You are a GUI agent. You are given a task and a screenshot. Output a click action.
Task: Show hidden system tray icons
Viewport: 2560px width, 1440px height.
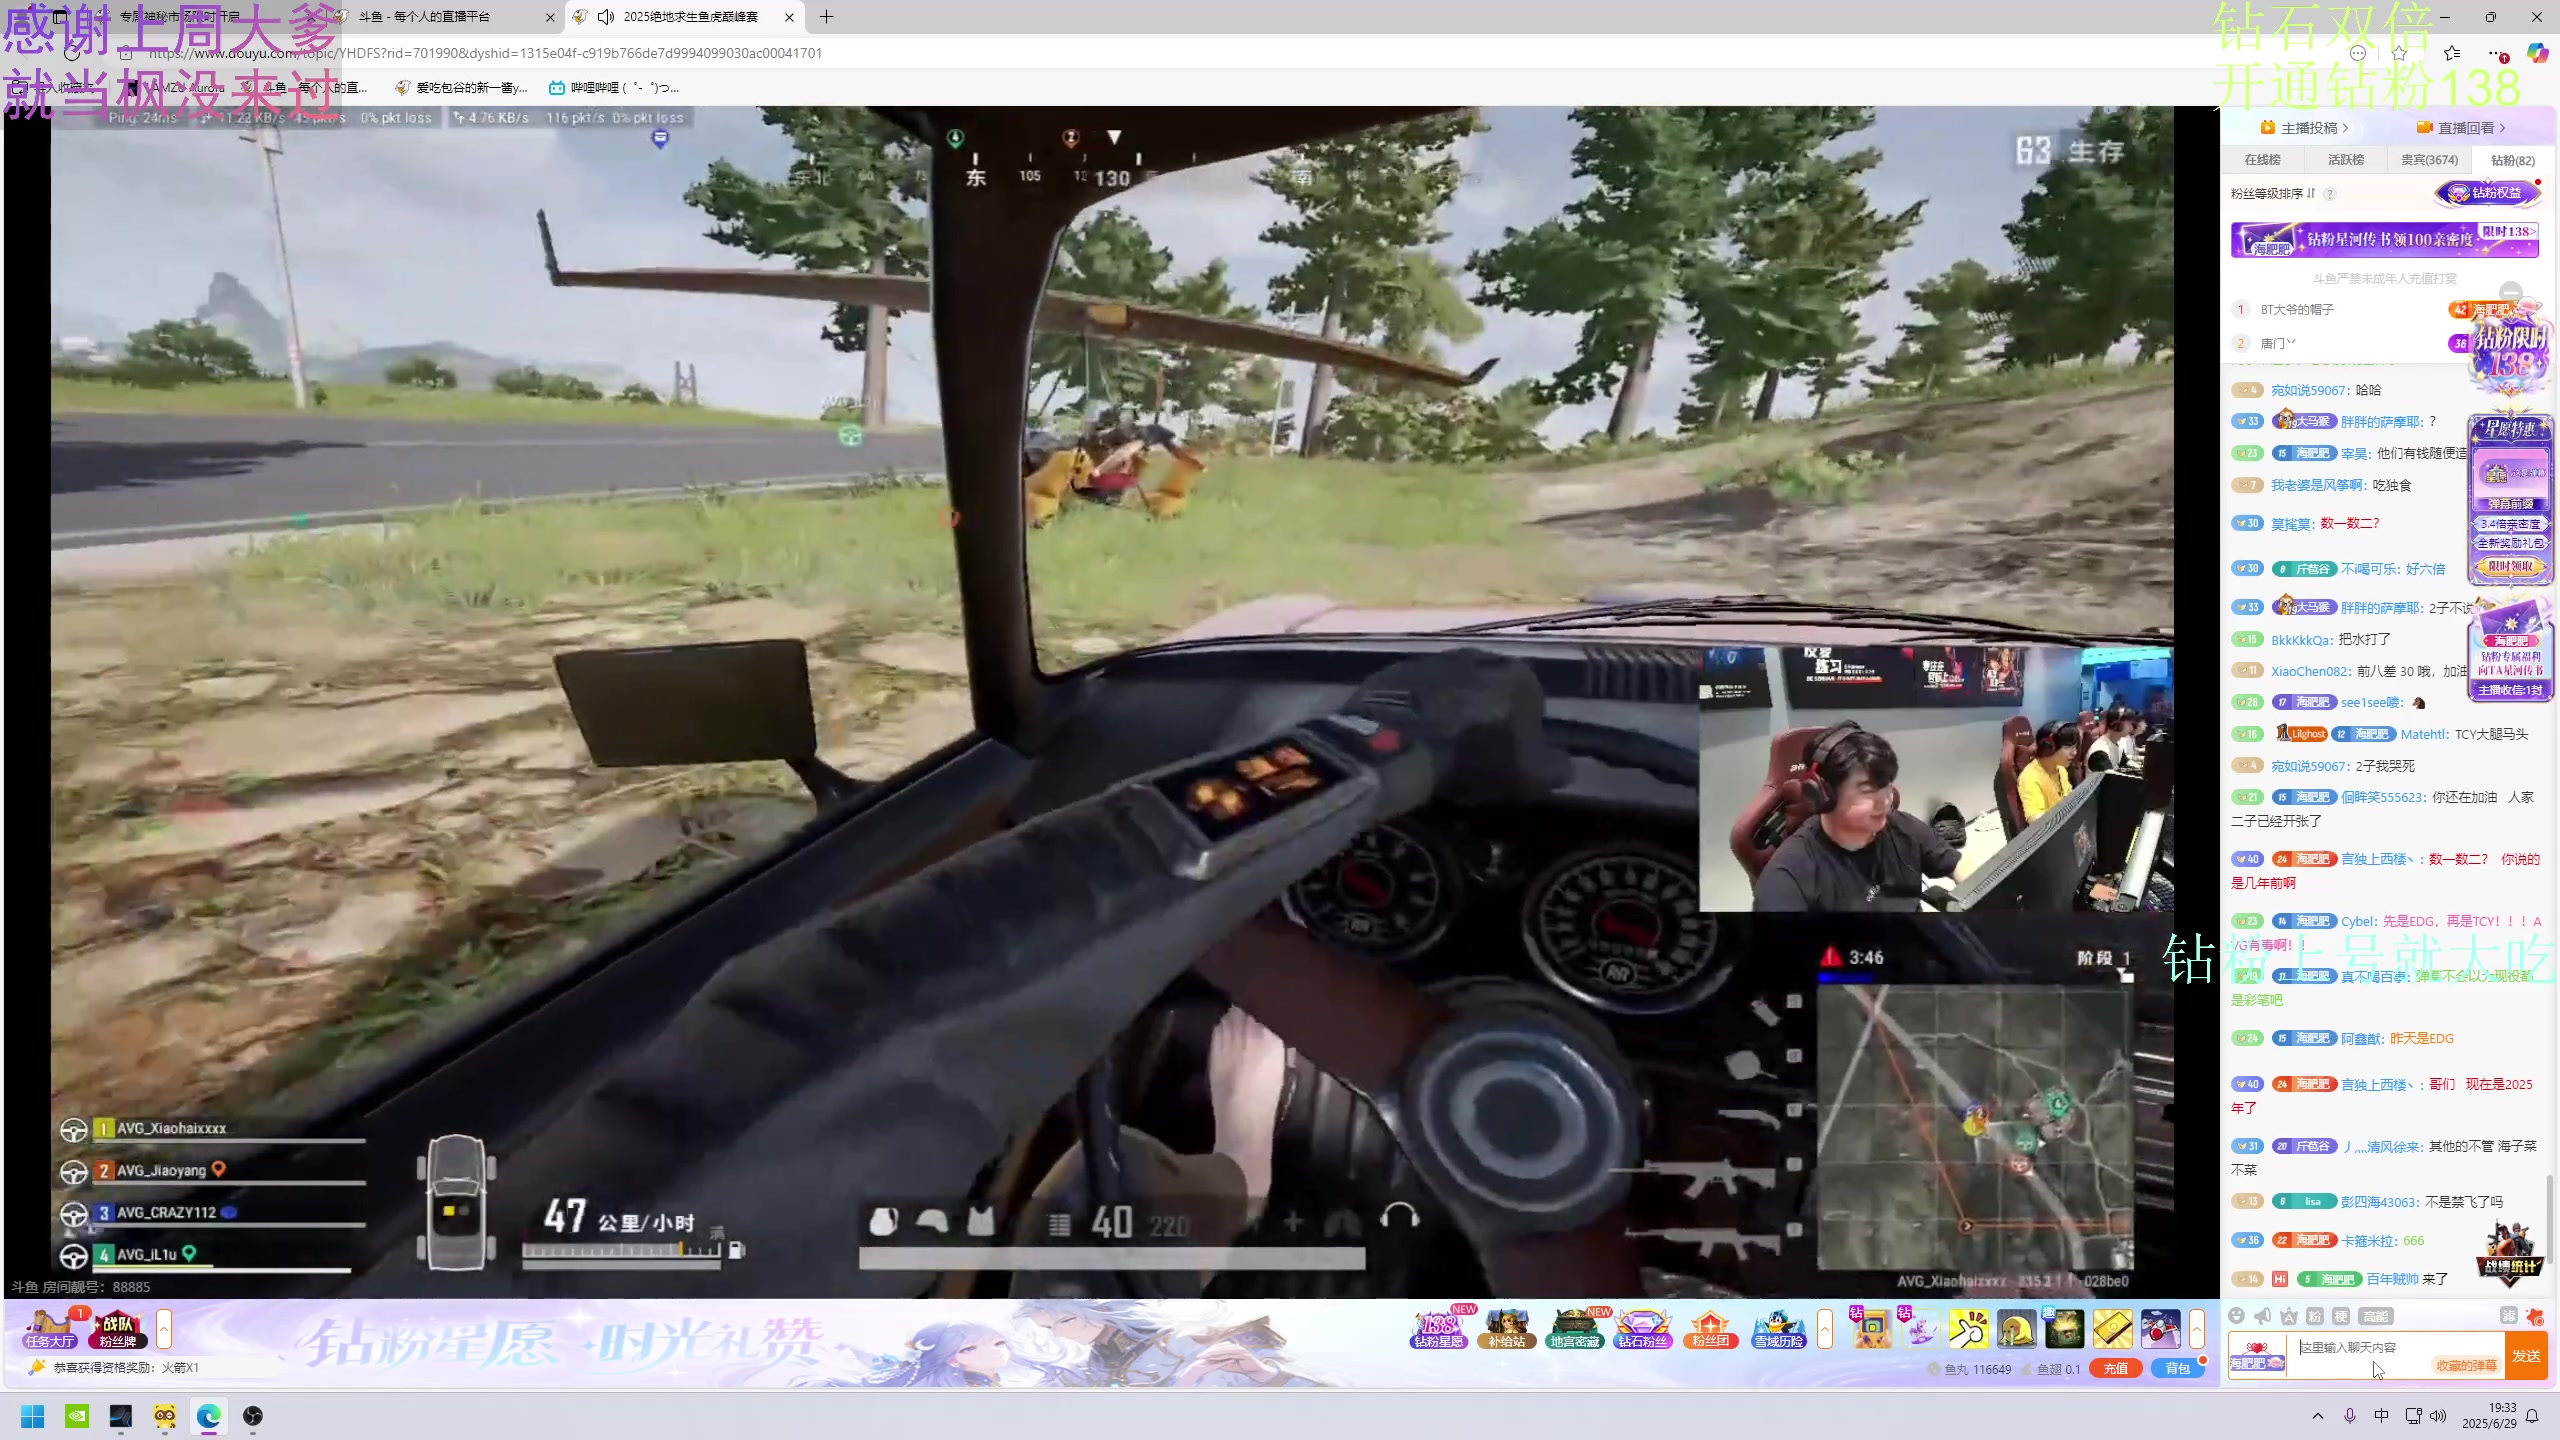click(2318, 1416)
